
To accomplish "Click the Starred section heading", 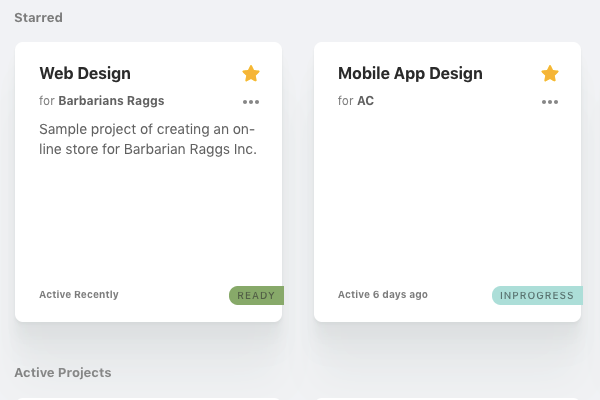I will coord(38,18).
